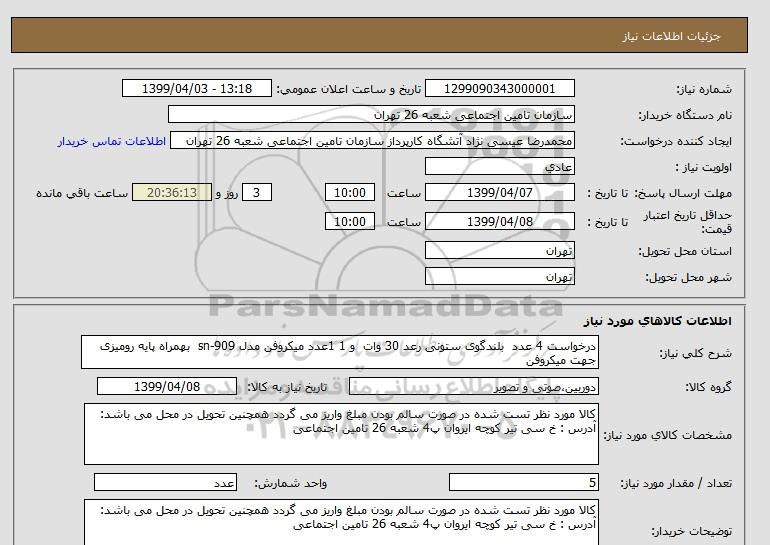Click the حداقل تاریخ اعتبار قیمت label

pos(687,222)
